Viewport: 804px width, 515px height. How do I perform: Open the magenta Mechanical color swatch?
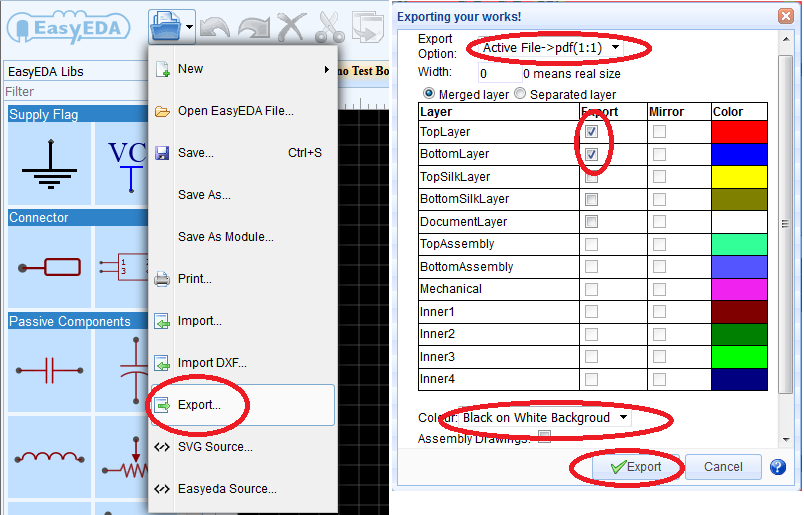pos(739,289)
